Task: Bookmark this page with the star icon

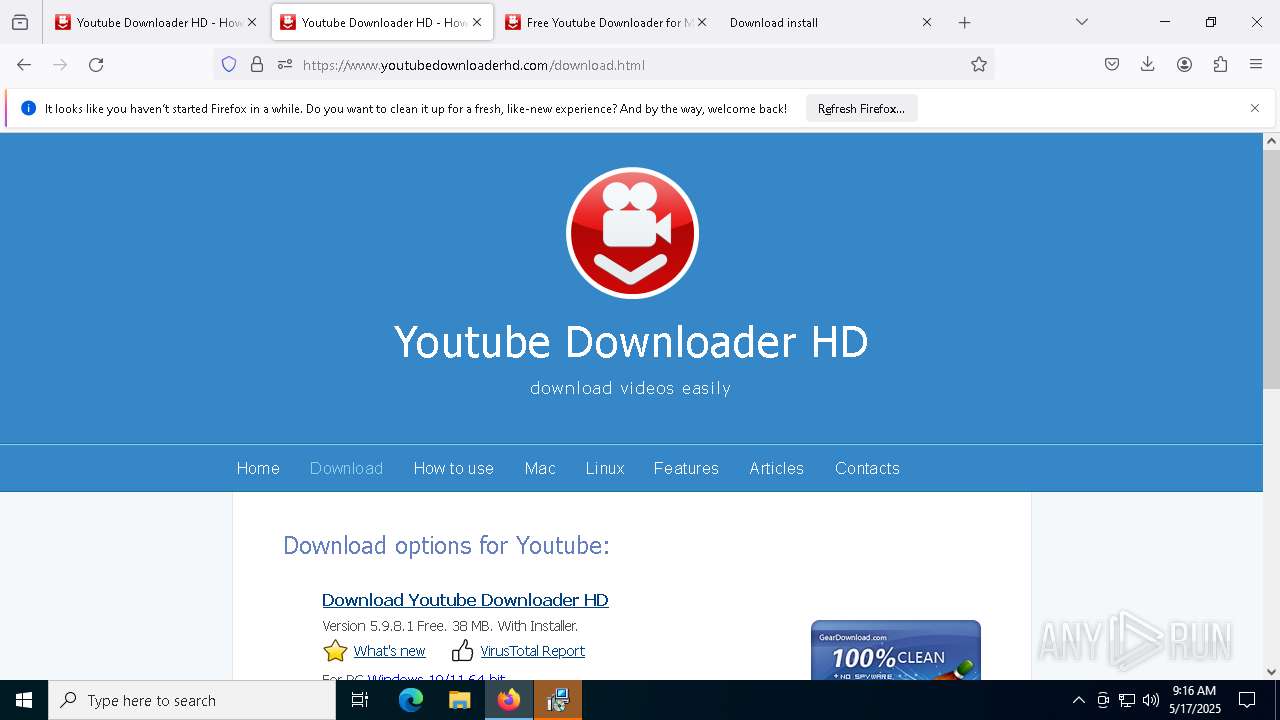Action: pos(979,65)
